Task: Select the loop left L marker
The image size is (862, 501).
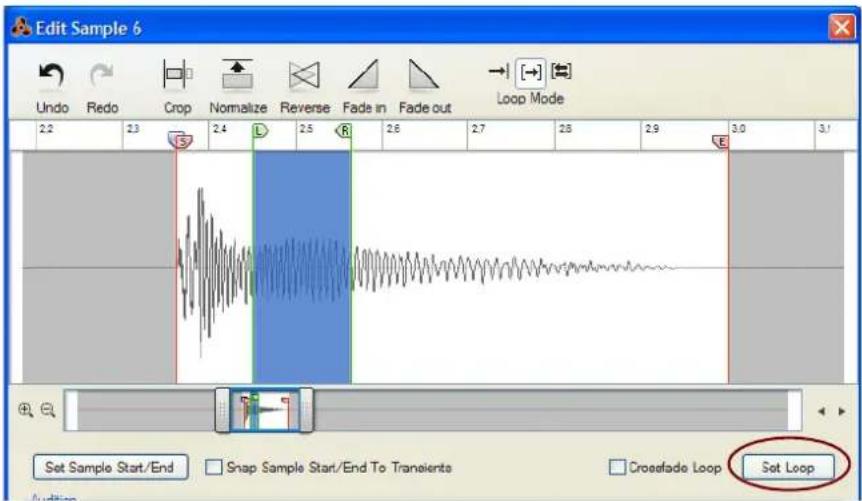Action: tap(260, 131)
